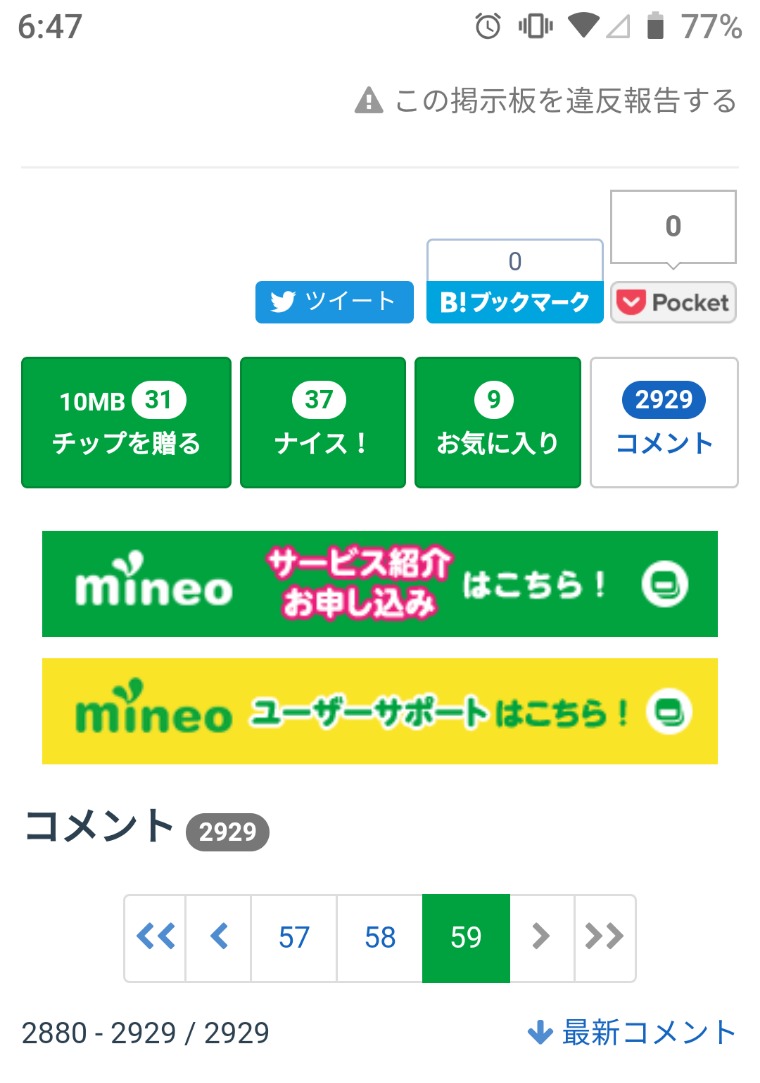
Task: Tap the Hatena bookmark count bubble
Action: 515,262
